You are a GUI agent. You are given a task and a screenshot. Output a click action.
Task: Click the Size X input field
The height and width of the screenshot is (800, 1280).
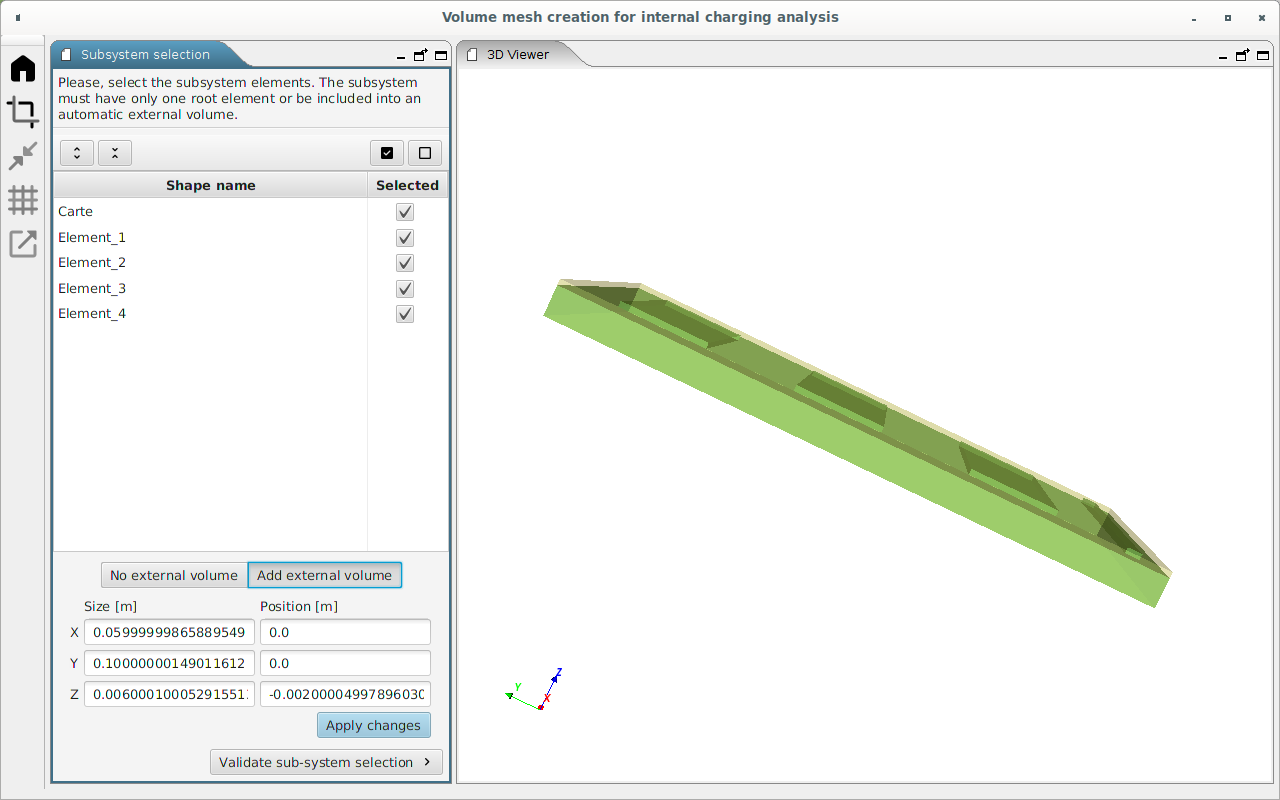click(169, 632)
